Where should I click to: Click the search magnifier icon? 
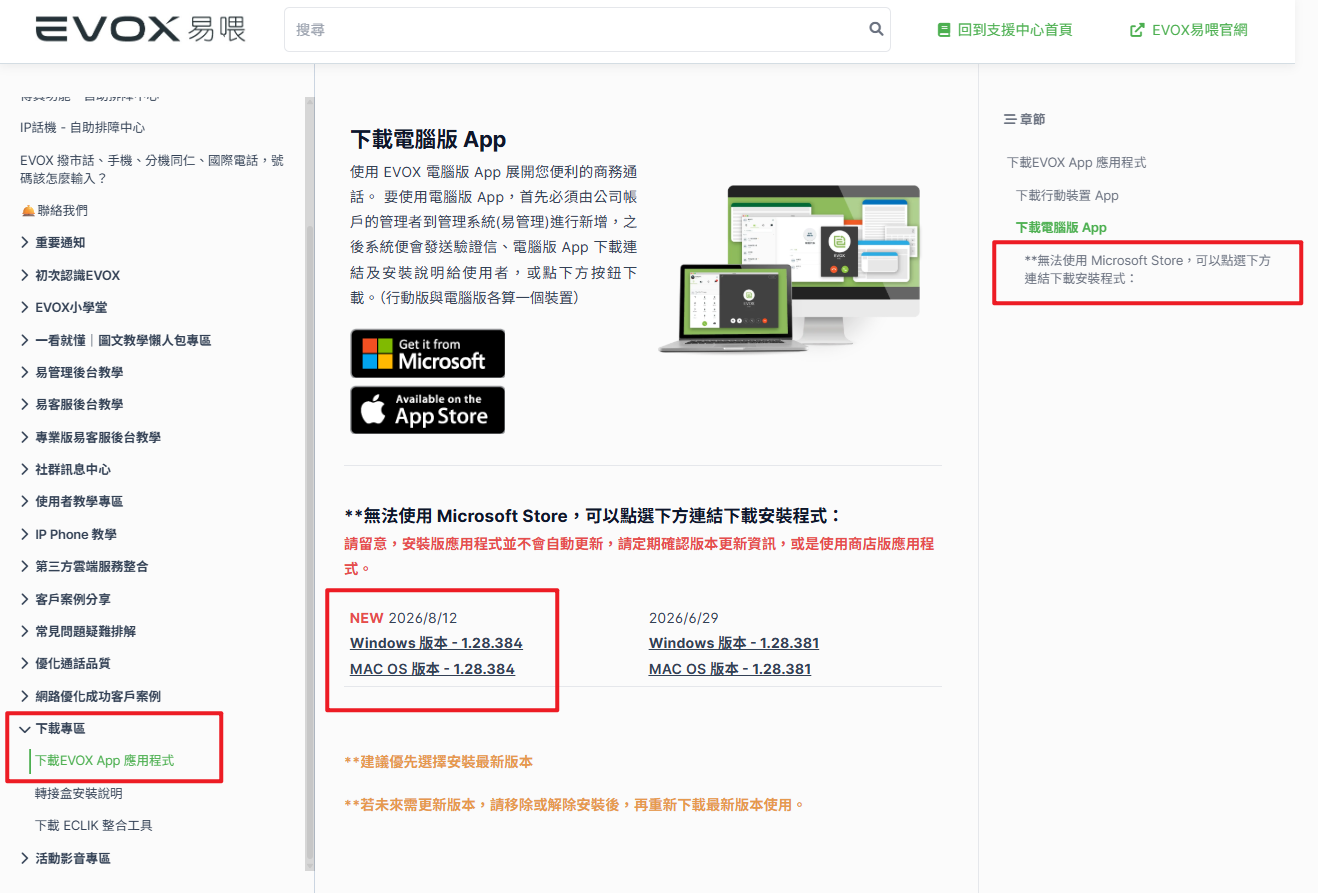coord(877,29)
